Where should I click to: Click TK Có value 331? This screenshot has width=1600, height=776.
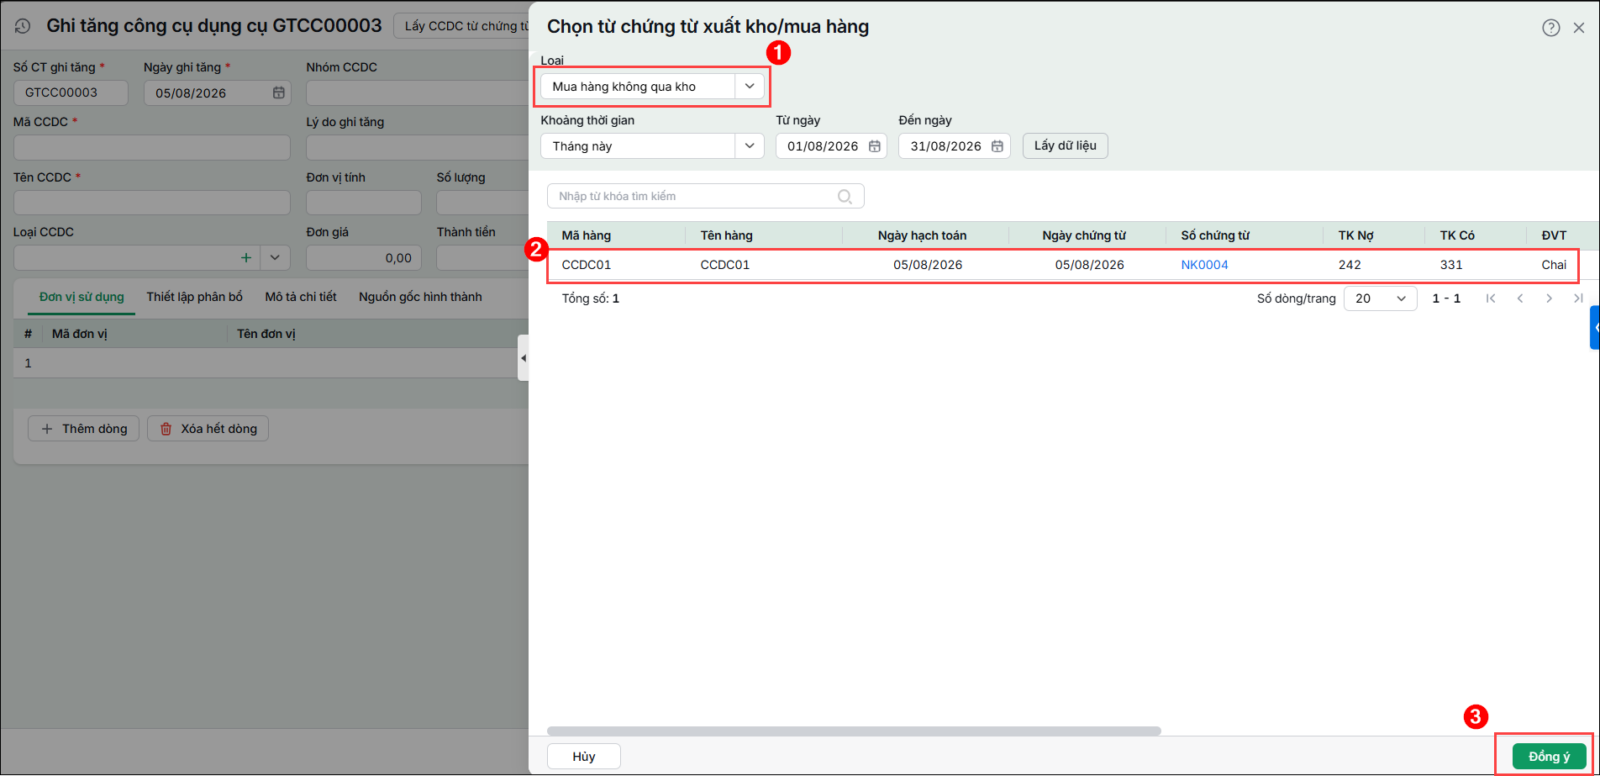point(1451,265)
